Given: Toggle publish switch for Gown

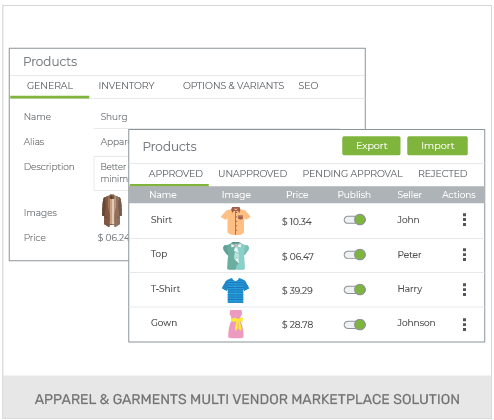Looking at the screenshot, I should click(x=355, y=324).
